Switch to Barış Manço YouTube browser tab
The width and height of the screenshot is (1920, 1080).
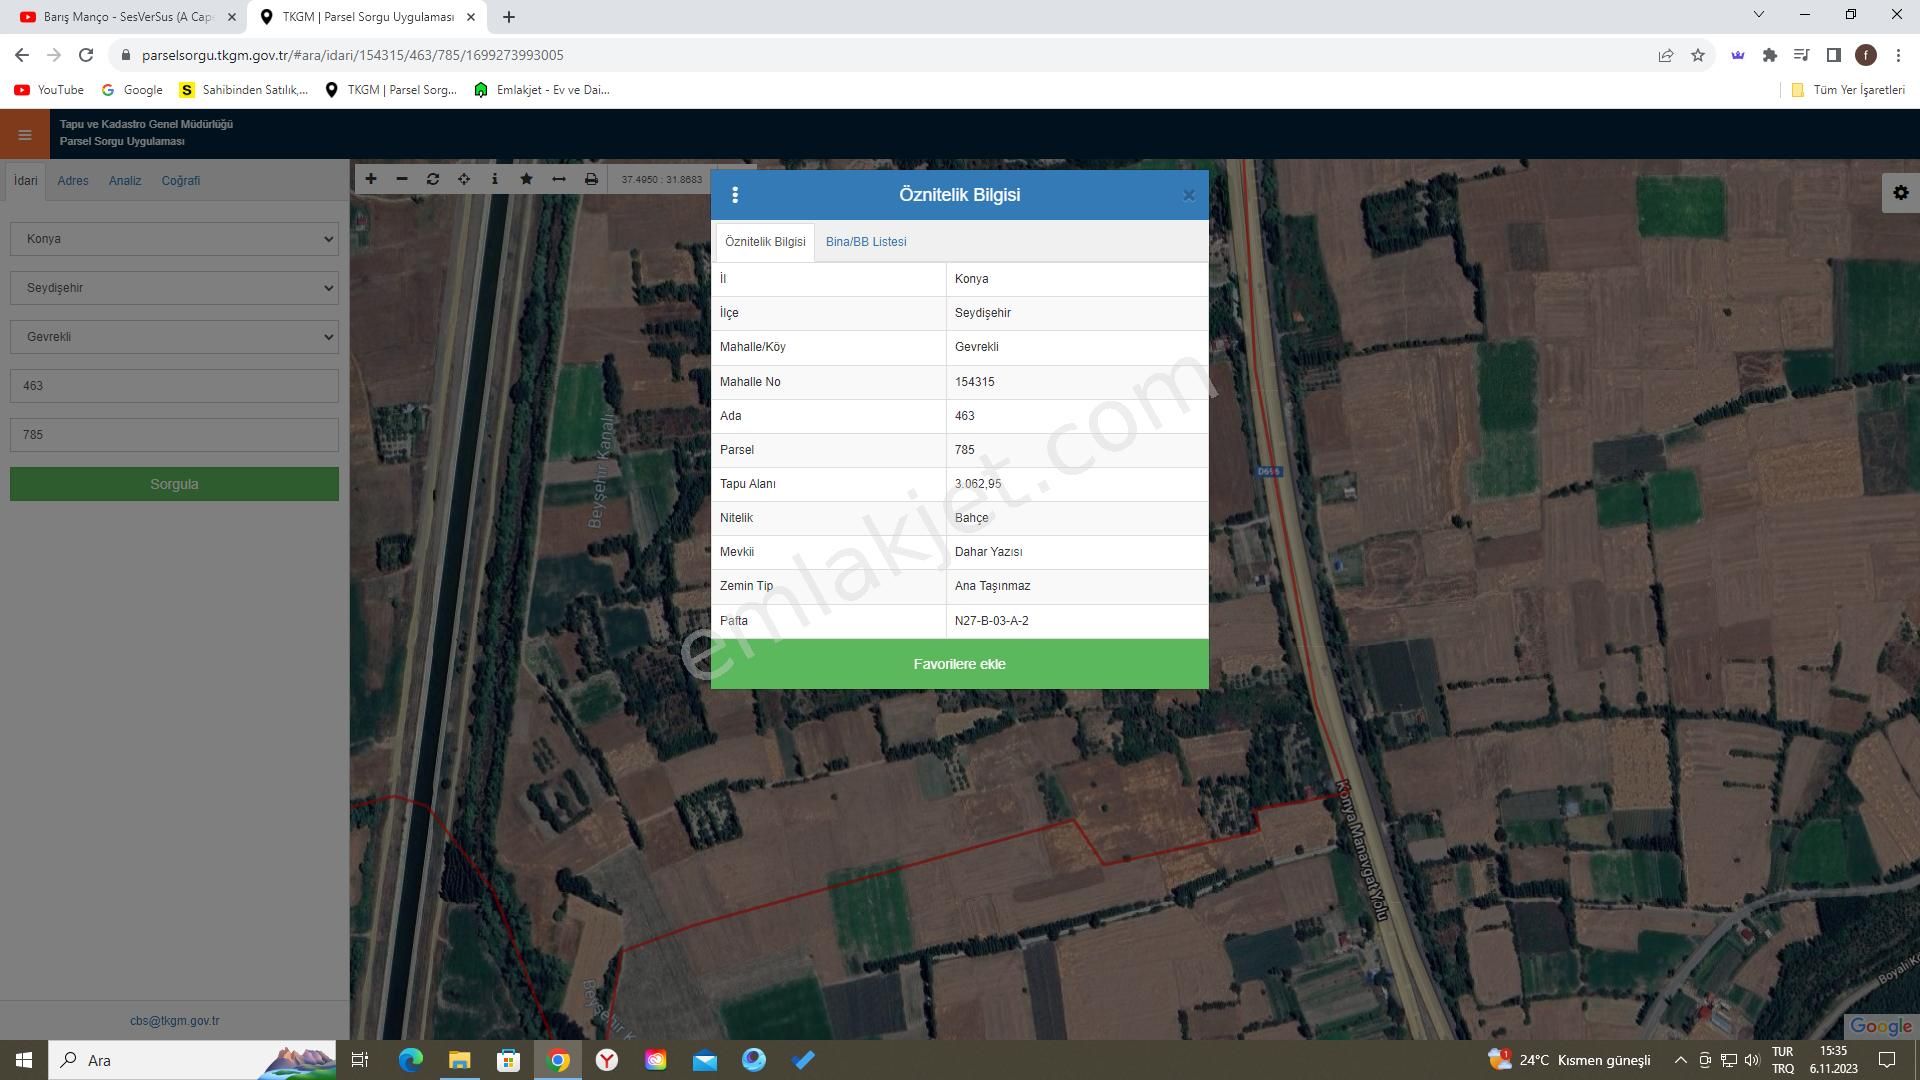(x=128, y=17)
